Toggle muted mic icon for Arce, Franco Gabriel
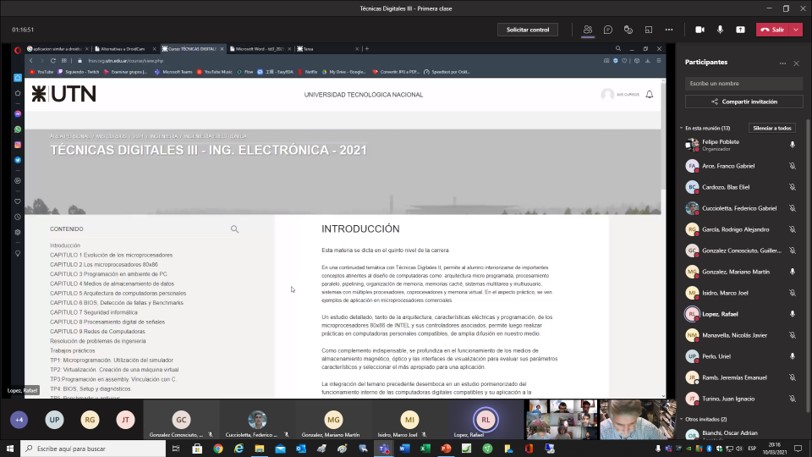 [792, 166]
